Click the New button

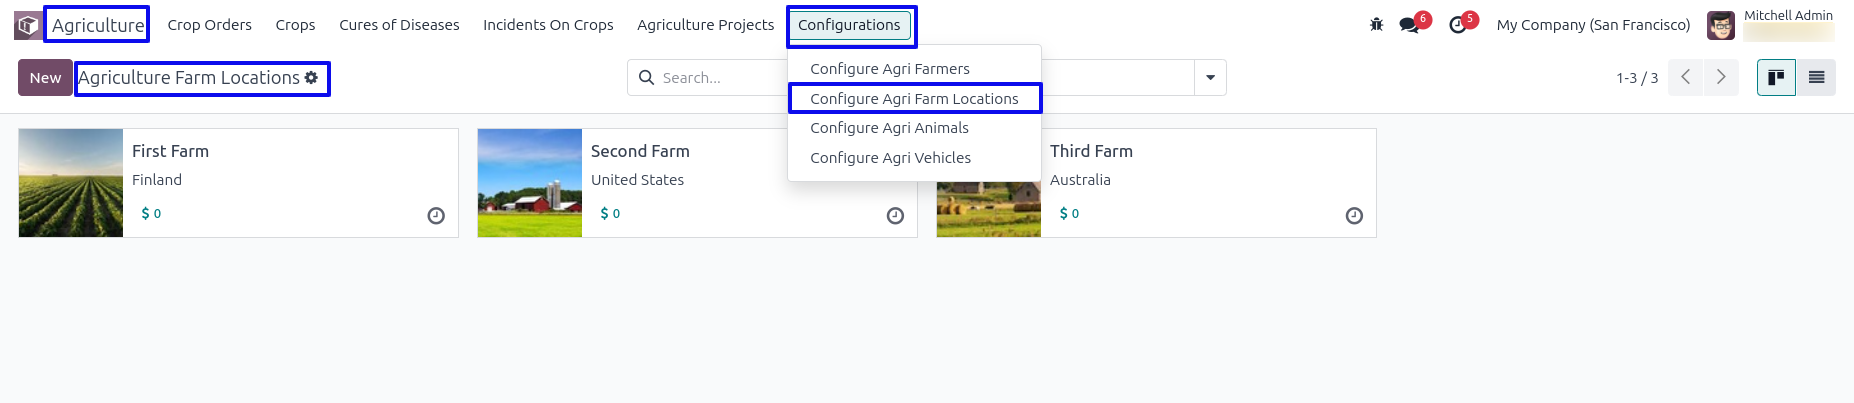45,78
